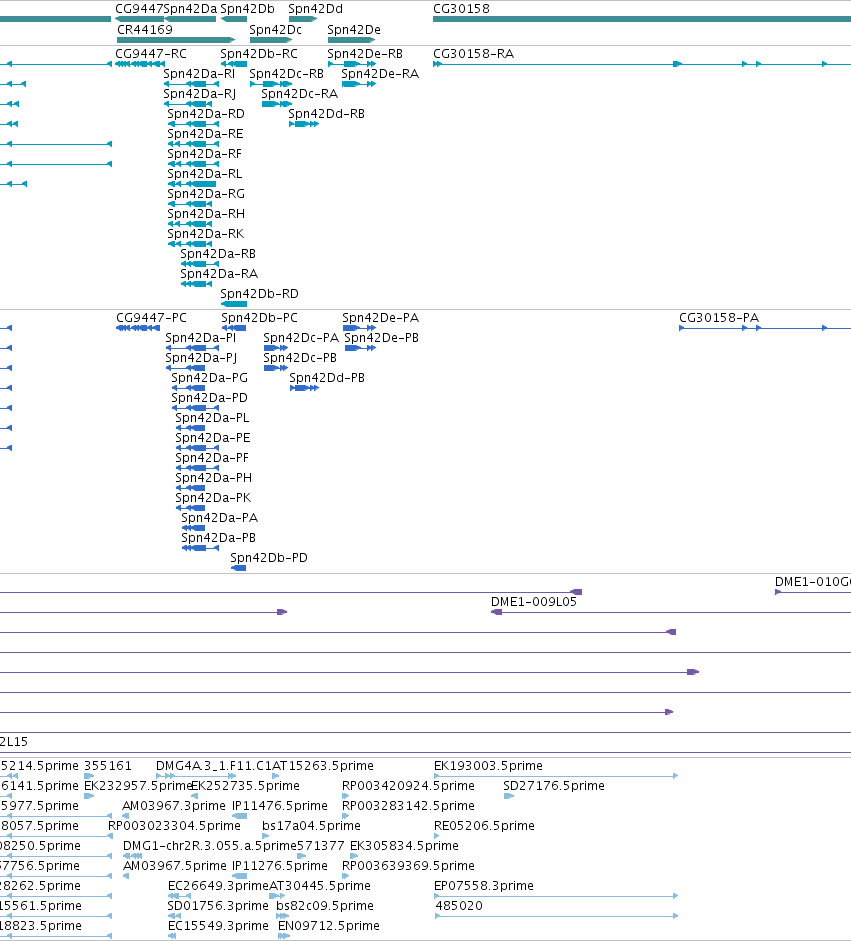Select the AM03967.3prime EST label
The width and height of the screenshot is (851, 941).
[173, 805]
